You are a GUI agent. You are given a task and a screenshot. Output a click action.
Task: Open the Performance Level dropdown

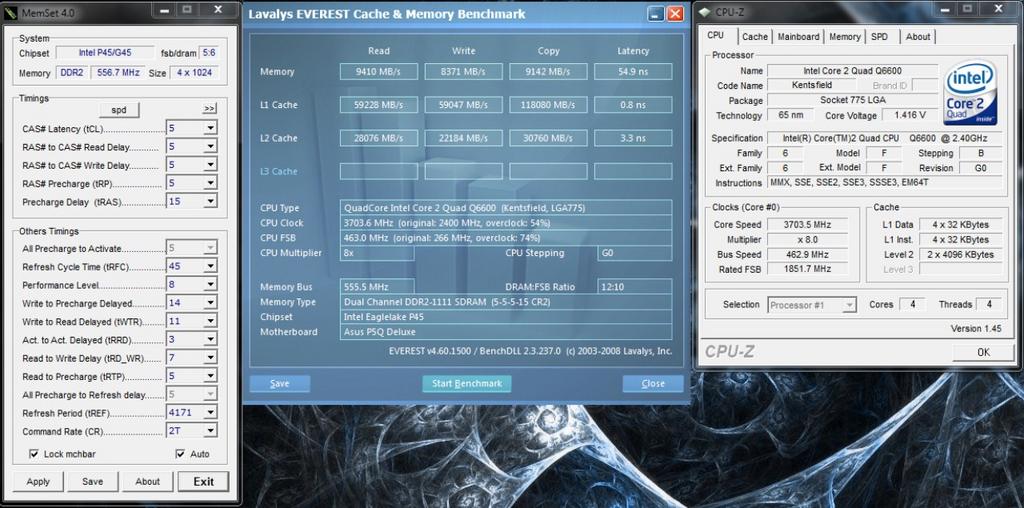click(210, 285)
